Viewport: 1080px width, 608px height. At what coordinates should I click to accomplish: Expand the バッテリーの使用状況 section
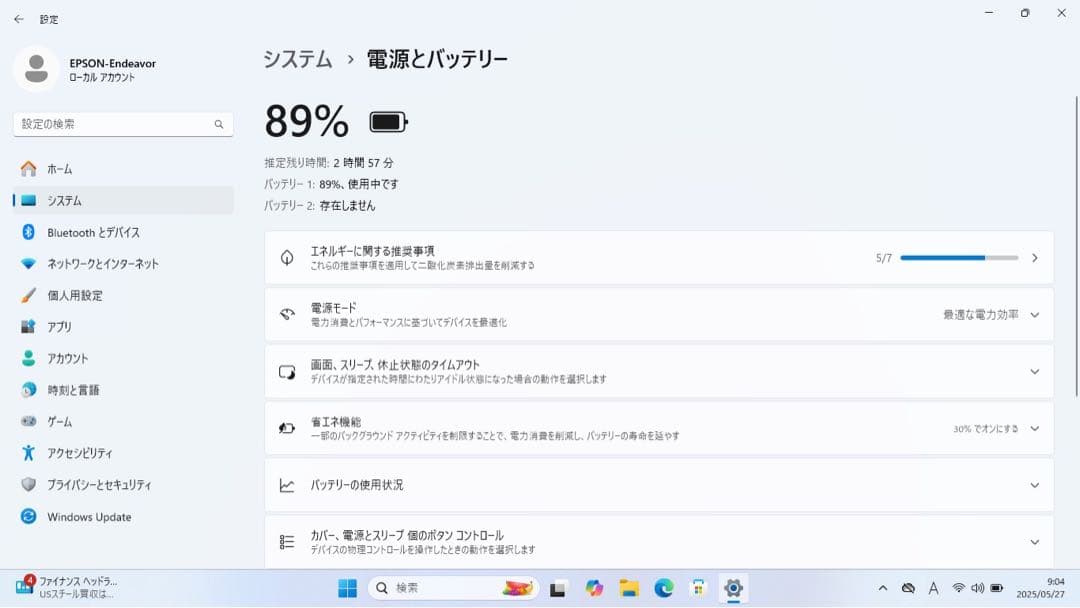pyautogui.click(x=1034, y=484)
